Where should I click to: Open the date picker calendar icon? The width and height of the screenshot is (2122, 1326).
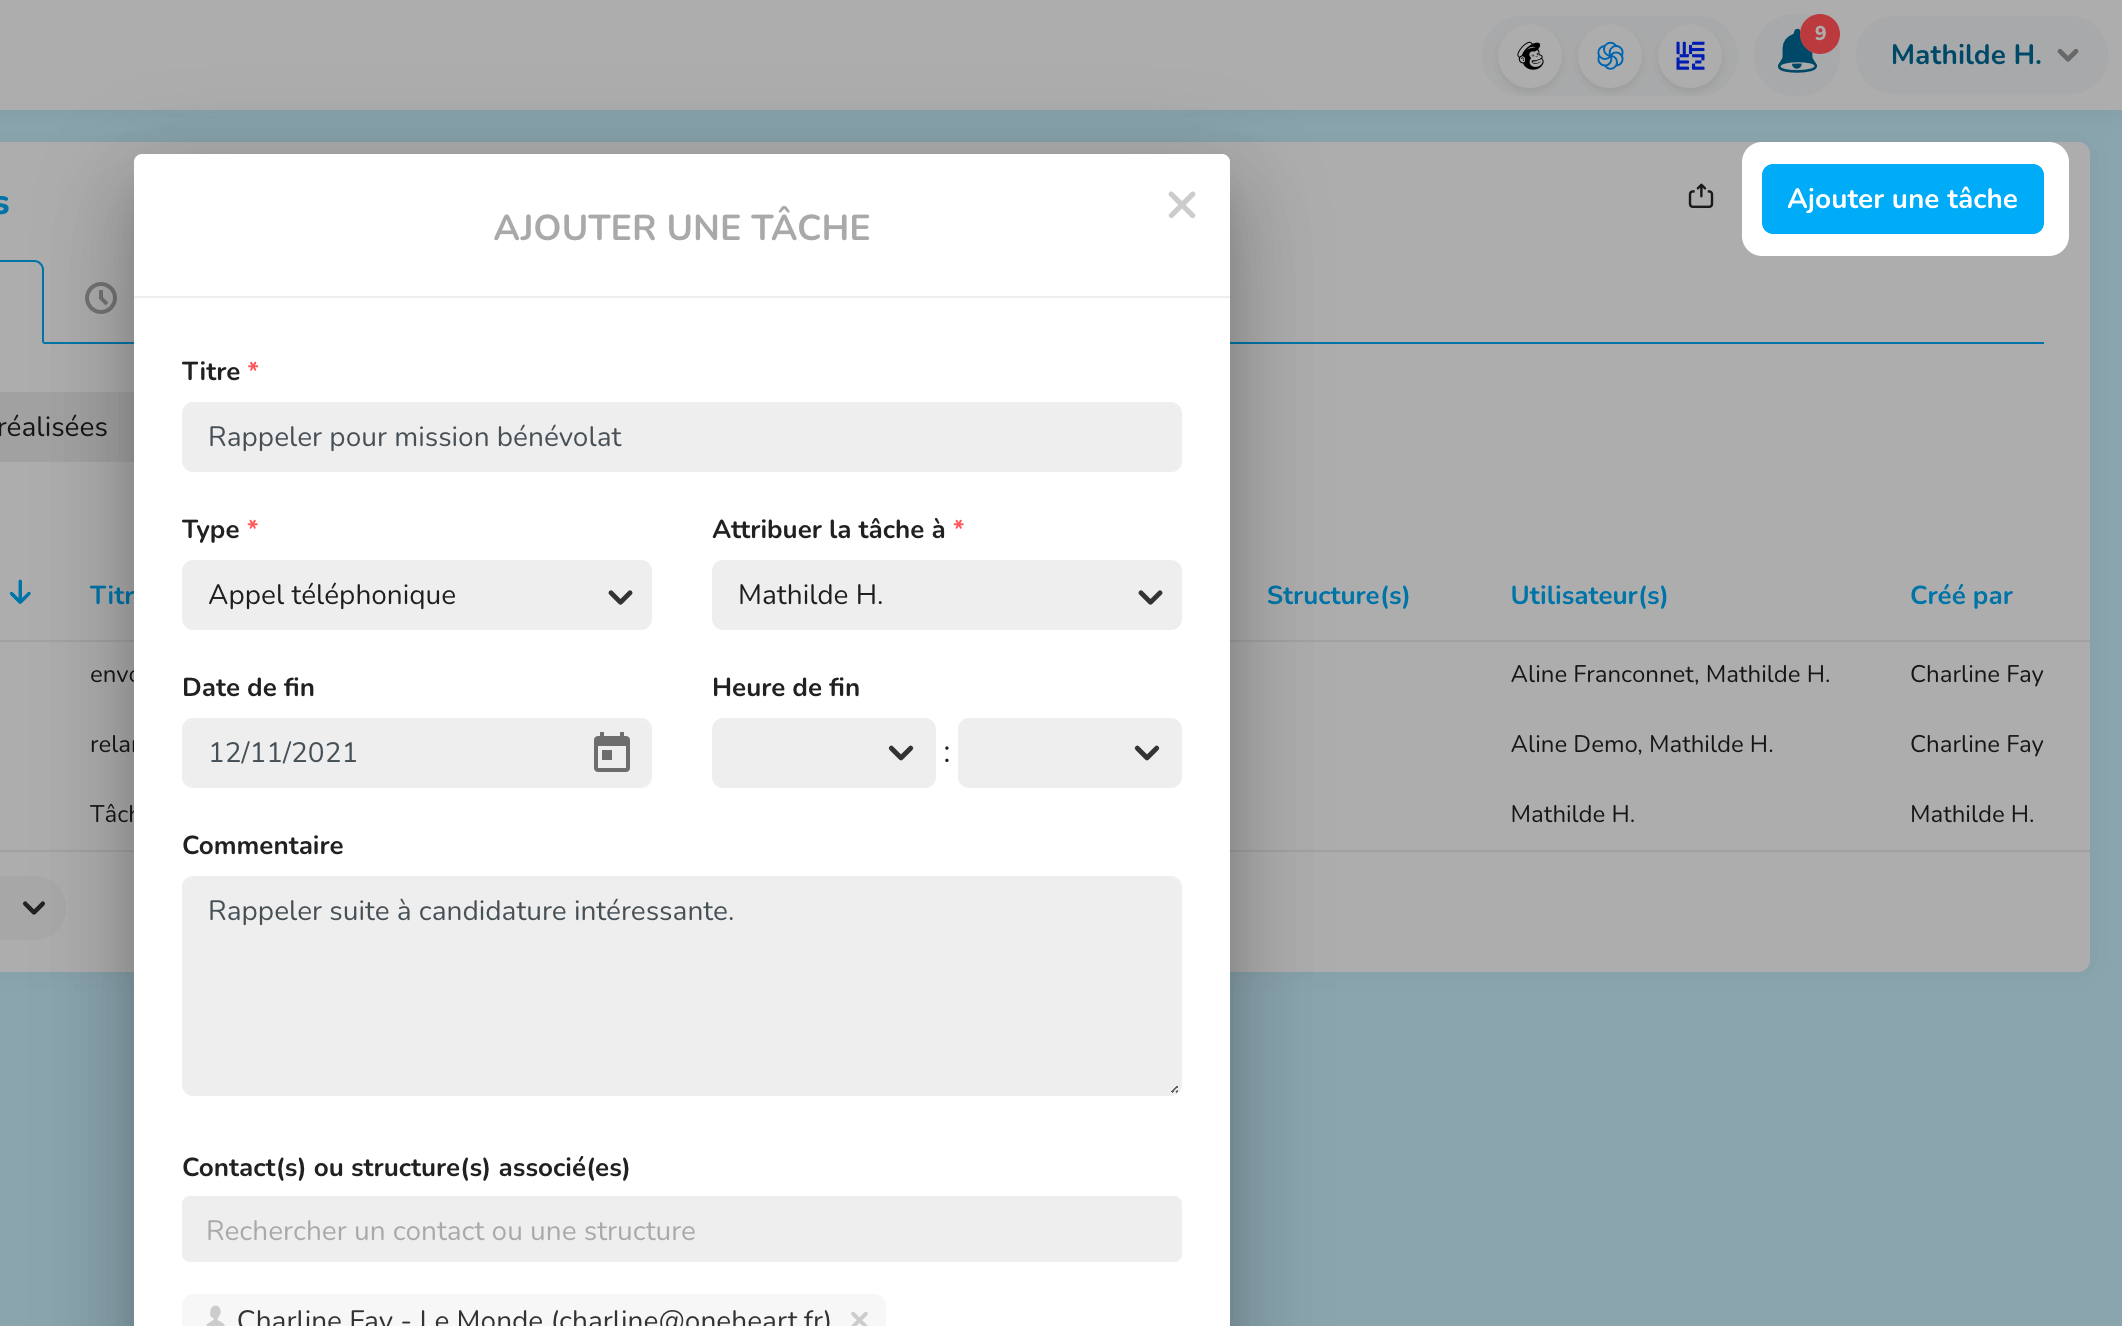click(x=611, y=752)
